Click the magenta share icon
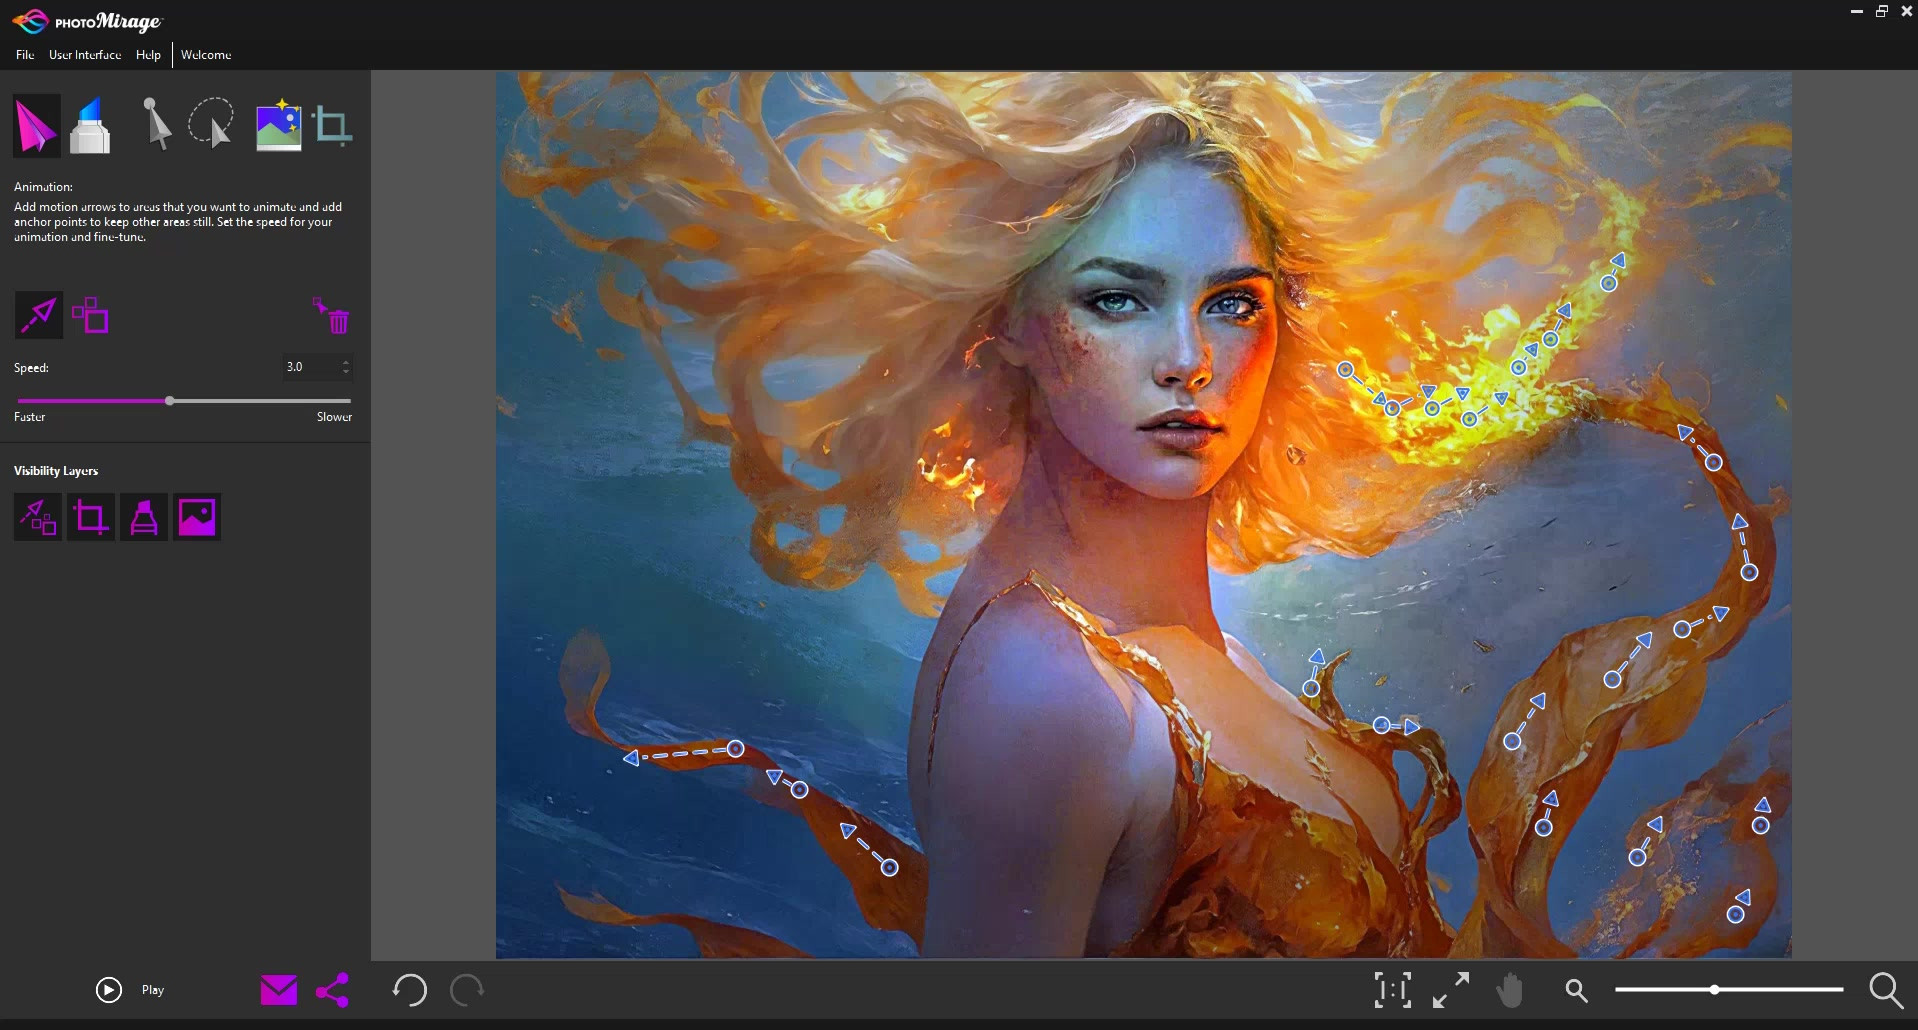Screen dimensions: 1918x1030 coord(332,990)
